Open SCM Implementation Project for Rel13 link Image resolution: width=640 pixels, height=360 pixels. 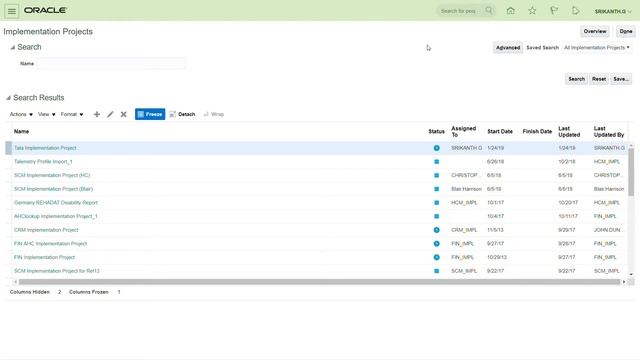point(56,271)
